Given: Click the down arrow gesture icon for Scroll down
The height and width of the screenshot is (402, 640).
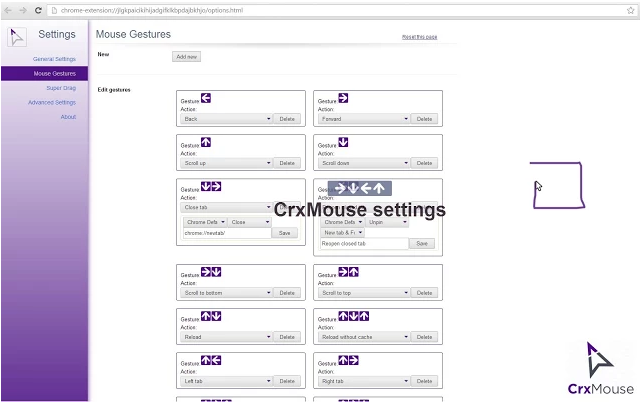Looking at the screenshot, I should coord(343,142).
